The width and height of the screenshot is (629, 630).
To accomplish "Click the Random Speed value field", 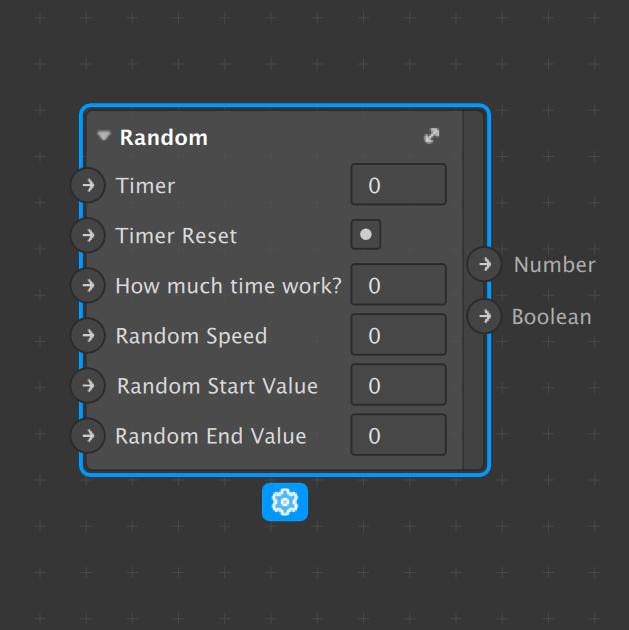I will (x=398, y=335).
